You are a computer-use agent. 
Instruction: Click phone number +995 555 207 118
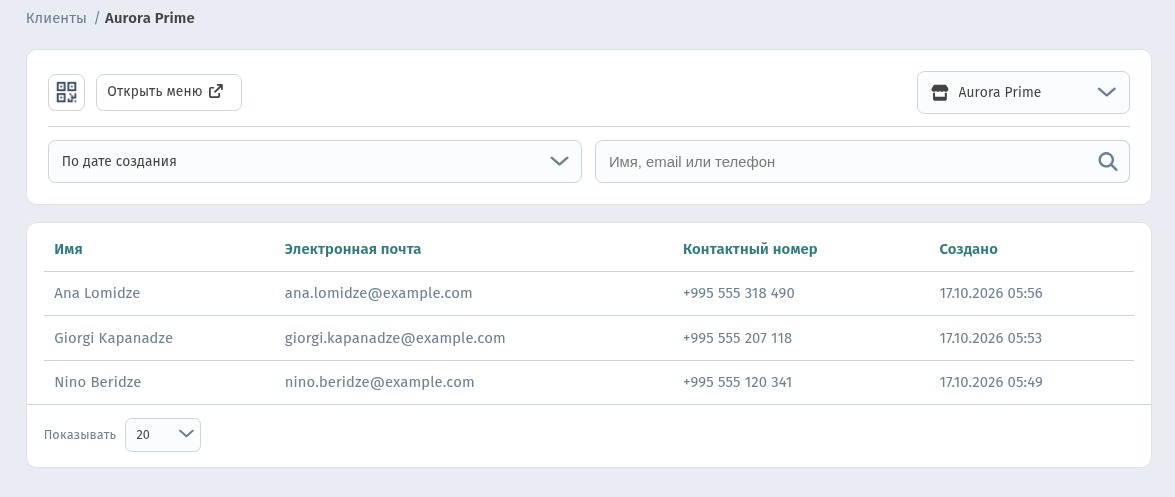point(737,338)
